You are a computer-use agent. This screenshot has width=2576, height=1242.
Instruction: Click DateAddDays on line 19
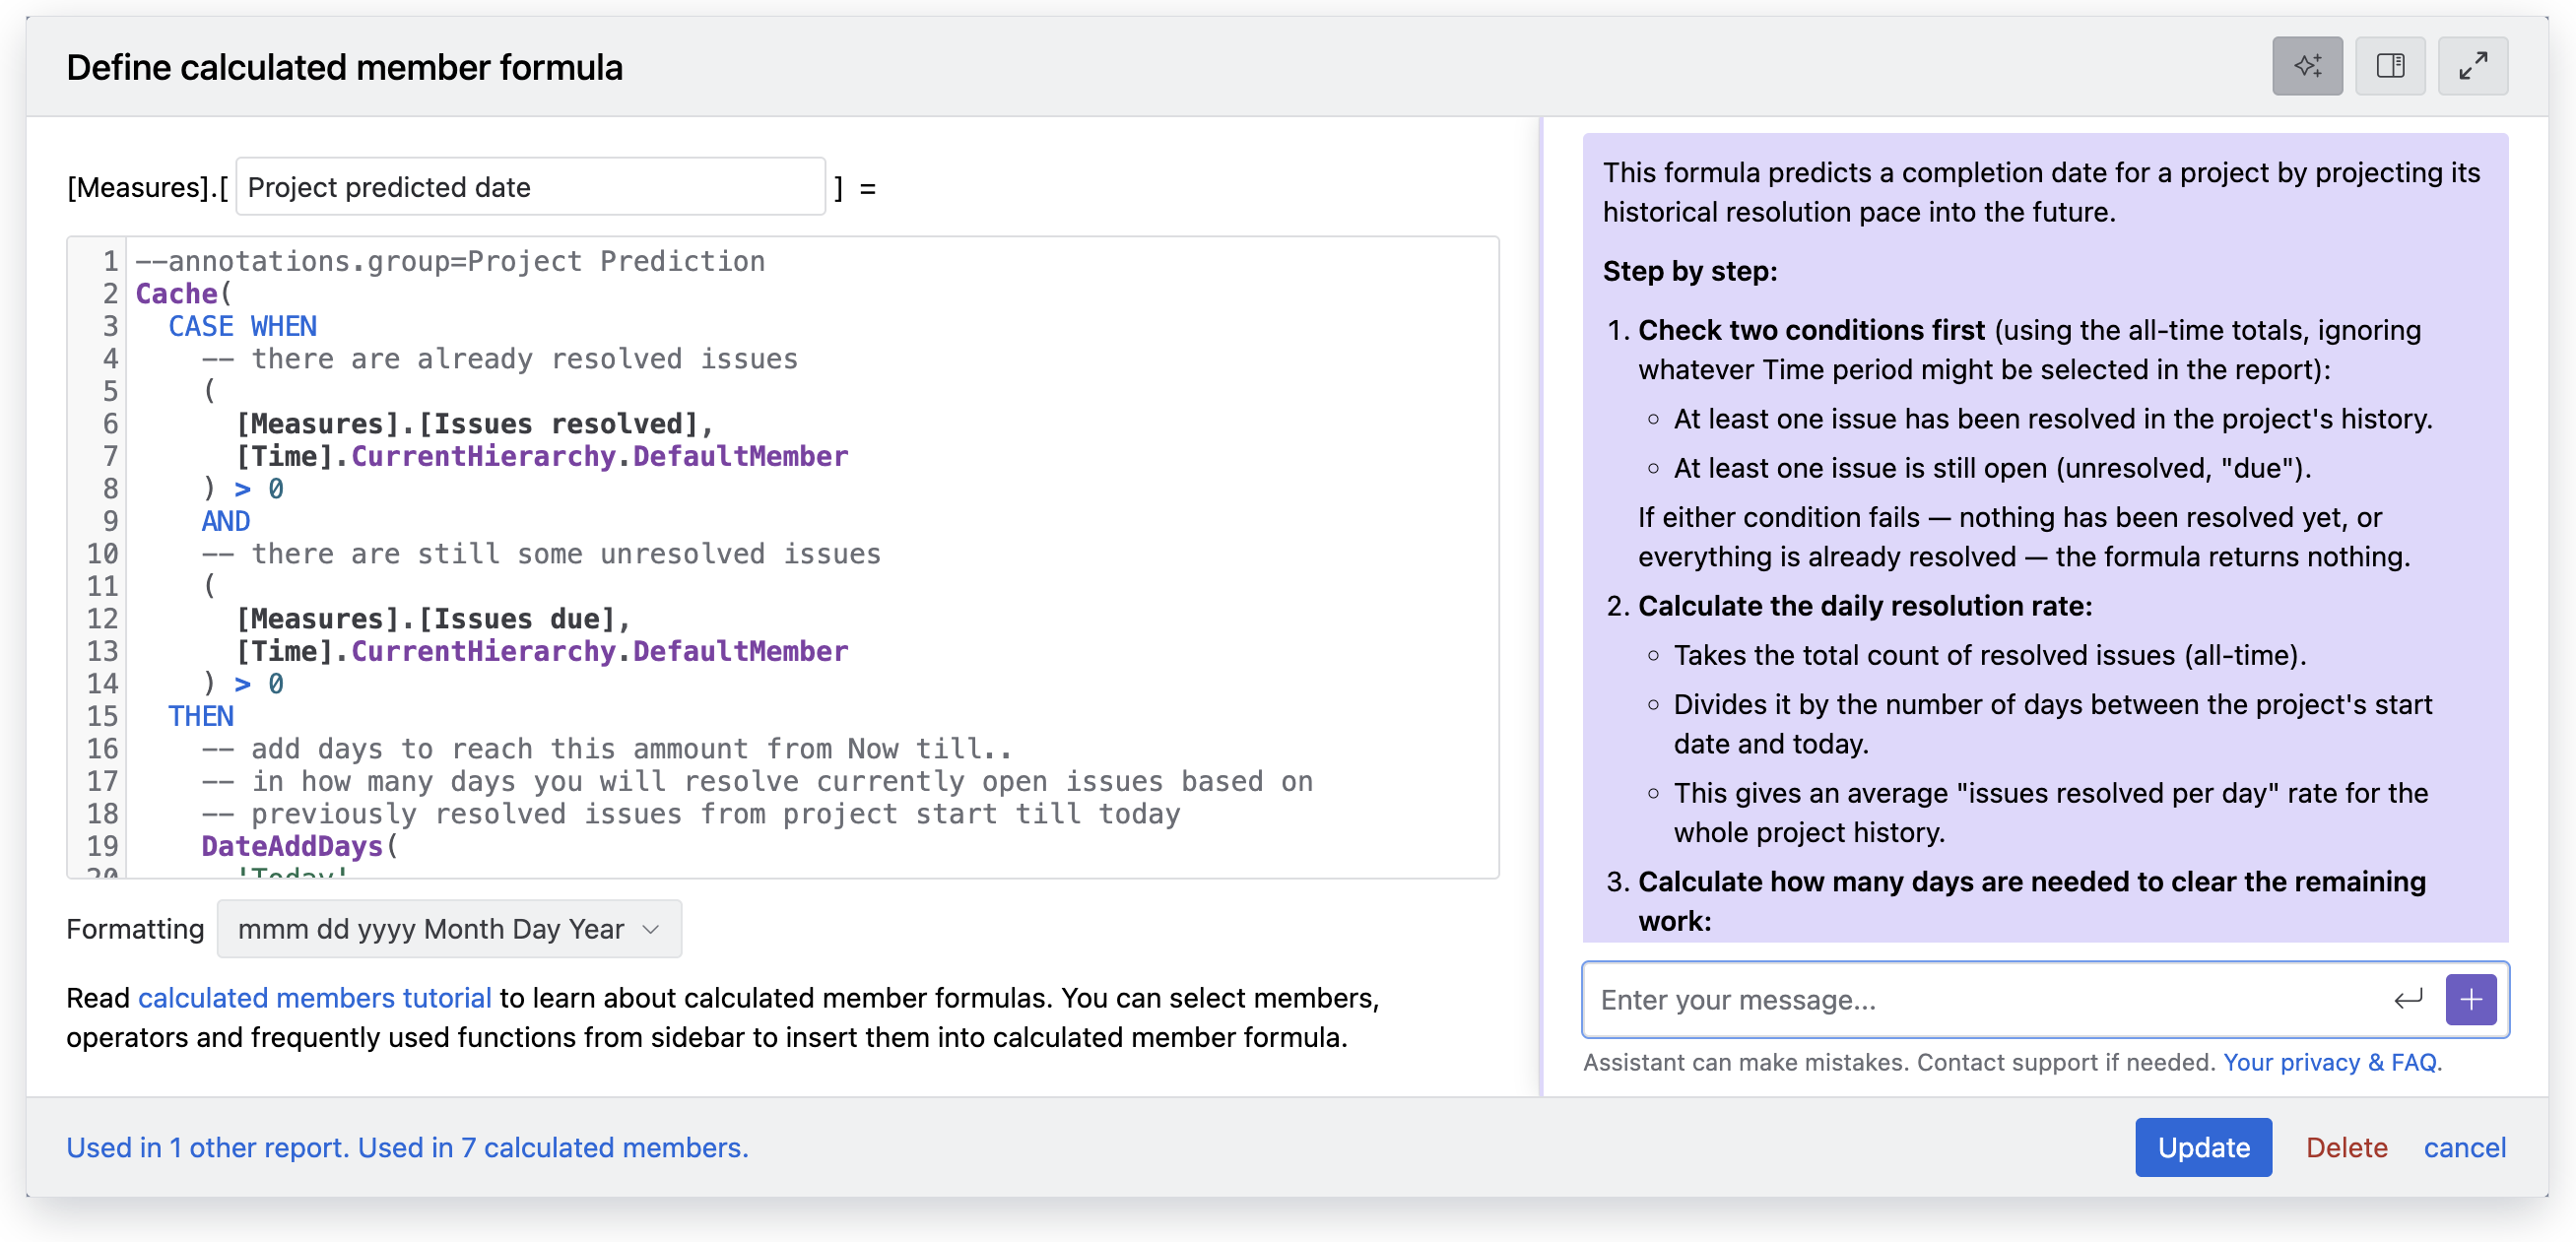(x=292, y=846)
